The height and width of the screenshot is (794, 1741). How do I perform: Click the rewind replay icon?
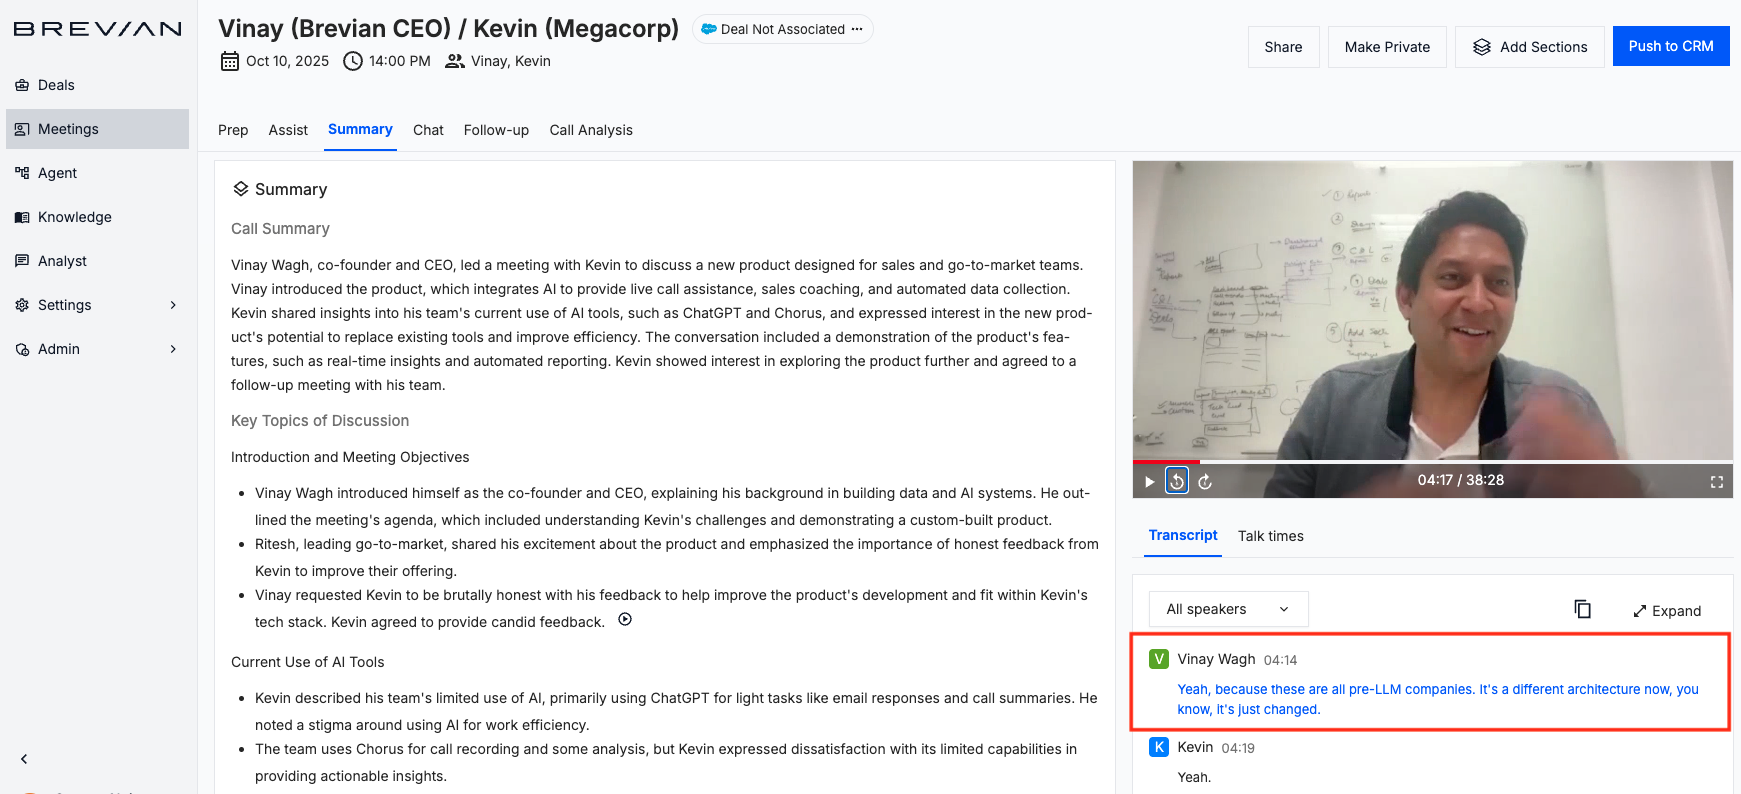click(x=1177, y=481)
